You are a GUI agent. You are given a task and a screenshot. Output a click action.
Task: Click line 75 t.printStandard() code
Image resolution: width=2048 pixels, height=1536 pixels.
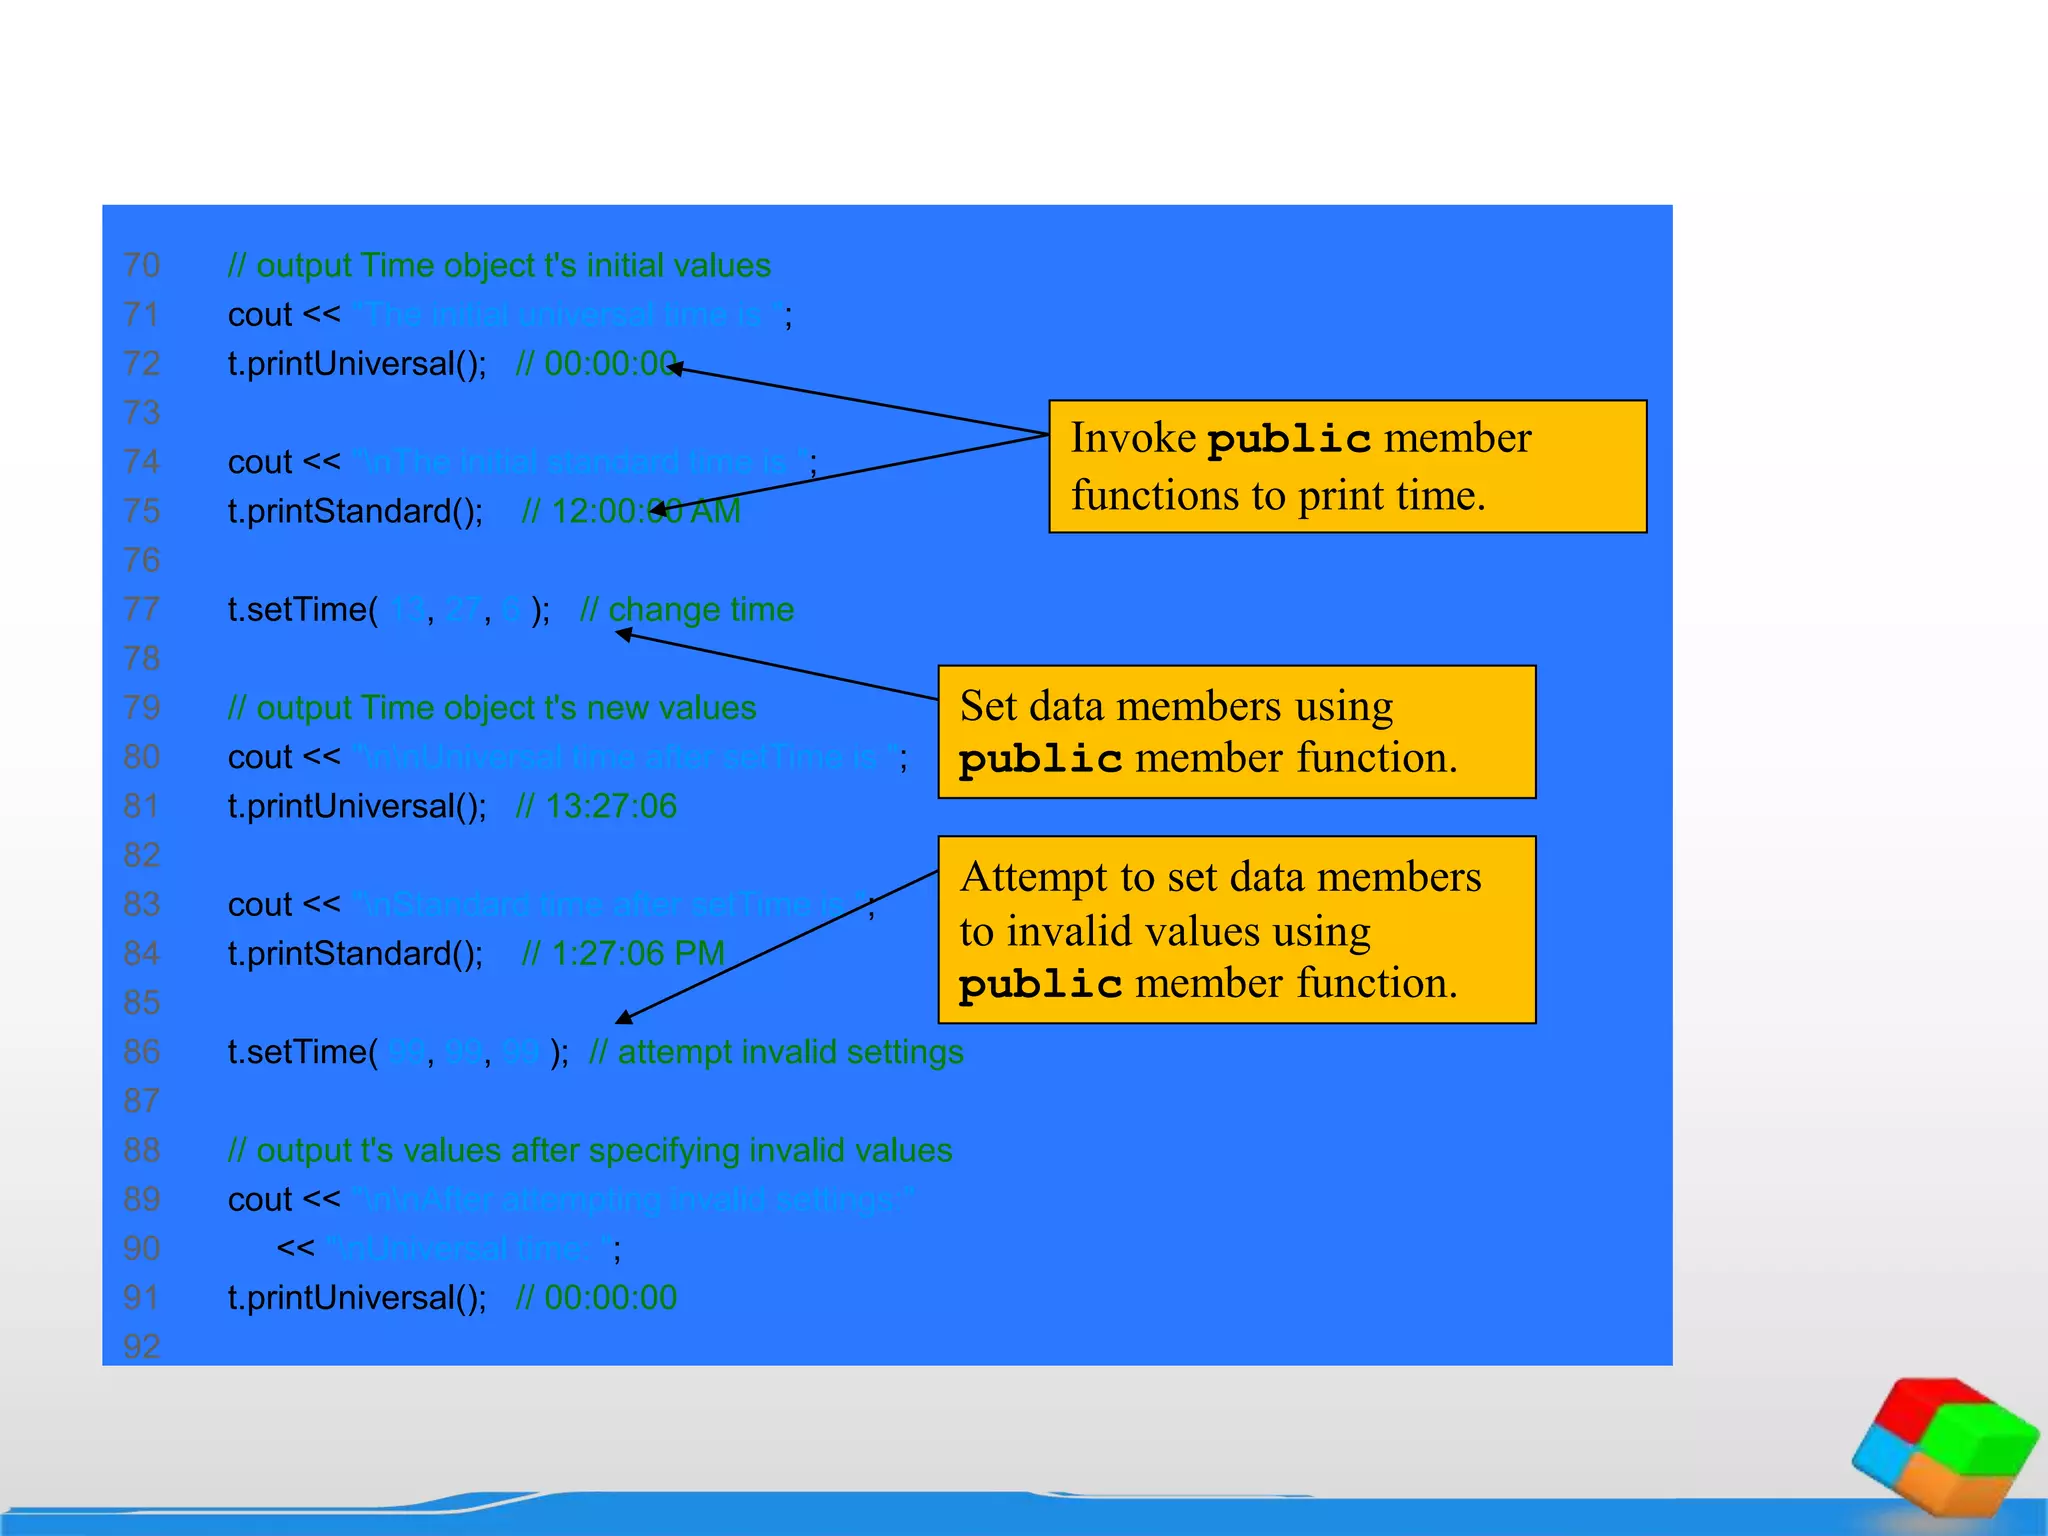coord(355,511)
